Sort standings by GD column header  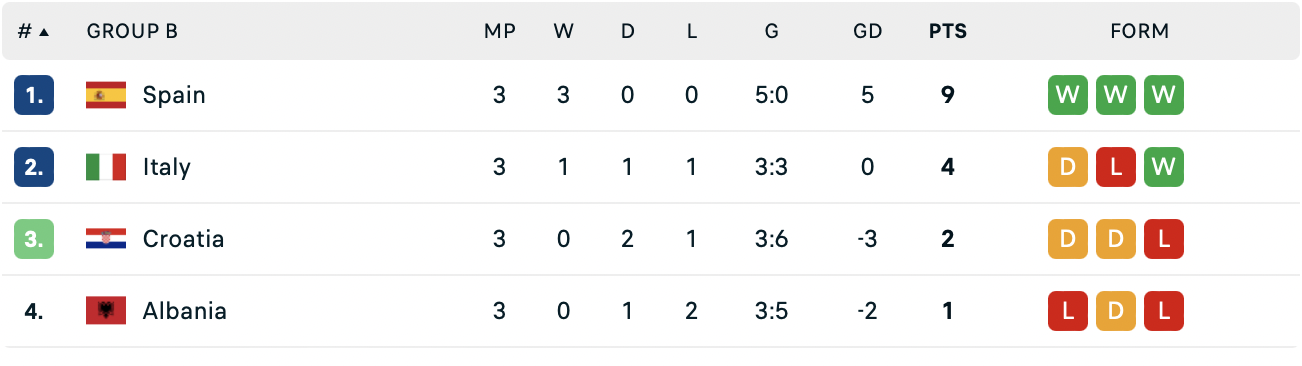868,31
